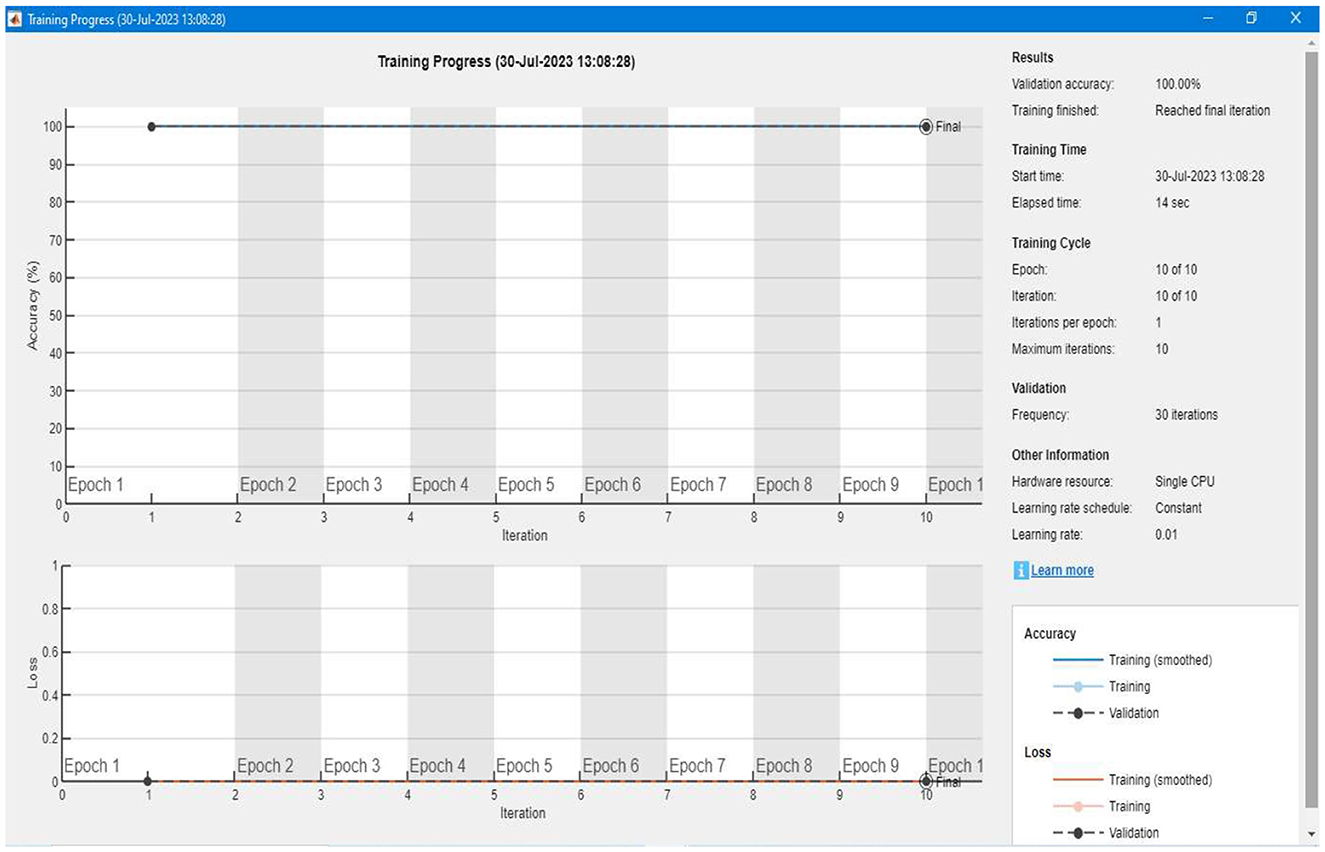This screenshot has height=852, width=1325.
Task: Click the Accuracy 'Training (smoothed)' legend entry
Action: [1132, 660]
